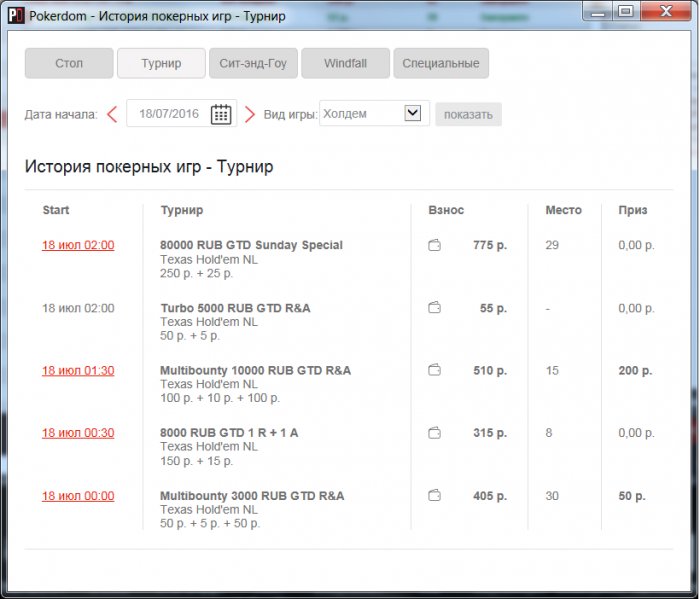Select the Турнир tab
This screenshot has height=599, width=700.
161,63
